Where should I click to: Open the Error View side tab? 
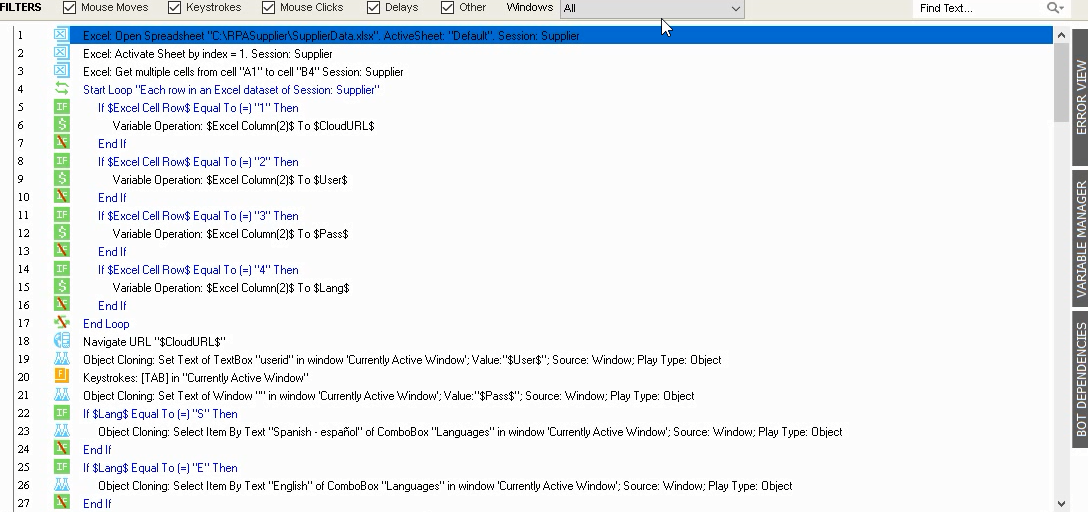[x=1080, y=97]
